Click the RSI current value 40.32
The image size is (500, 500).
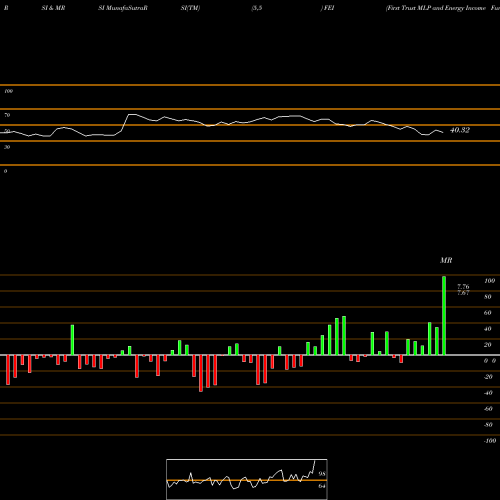460,130
